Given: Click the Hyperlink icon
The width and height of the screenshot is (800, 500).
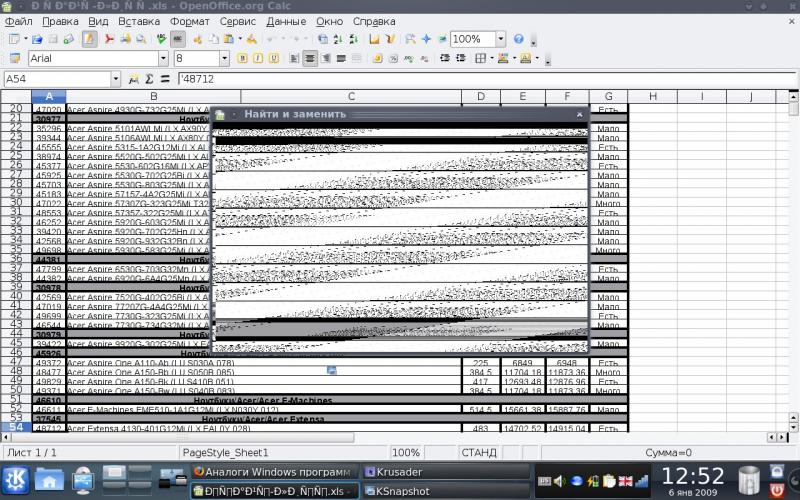Looking at the screenshot, I should (x=322, y=39).
